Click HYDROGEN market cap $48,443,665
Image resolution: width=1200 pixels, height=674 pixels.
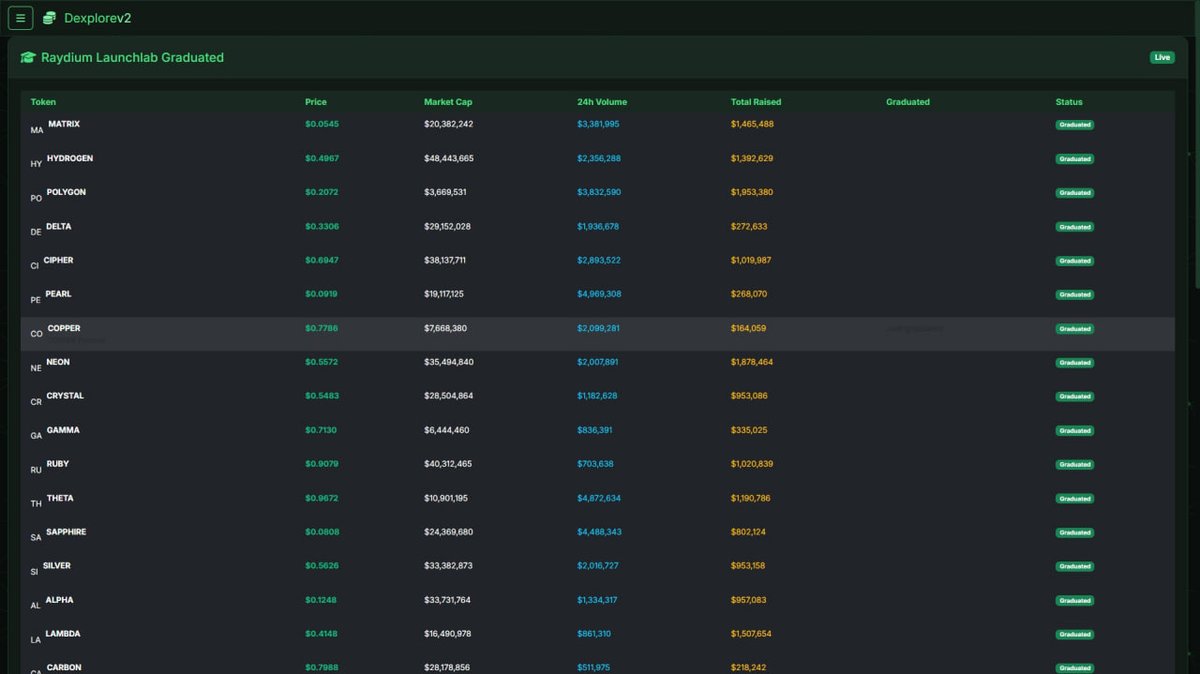tap(449, 158)
